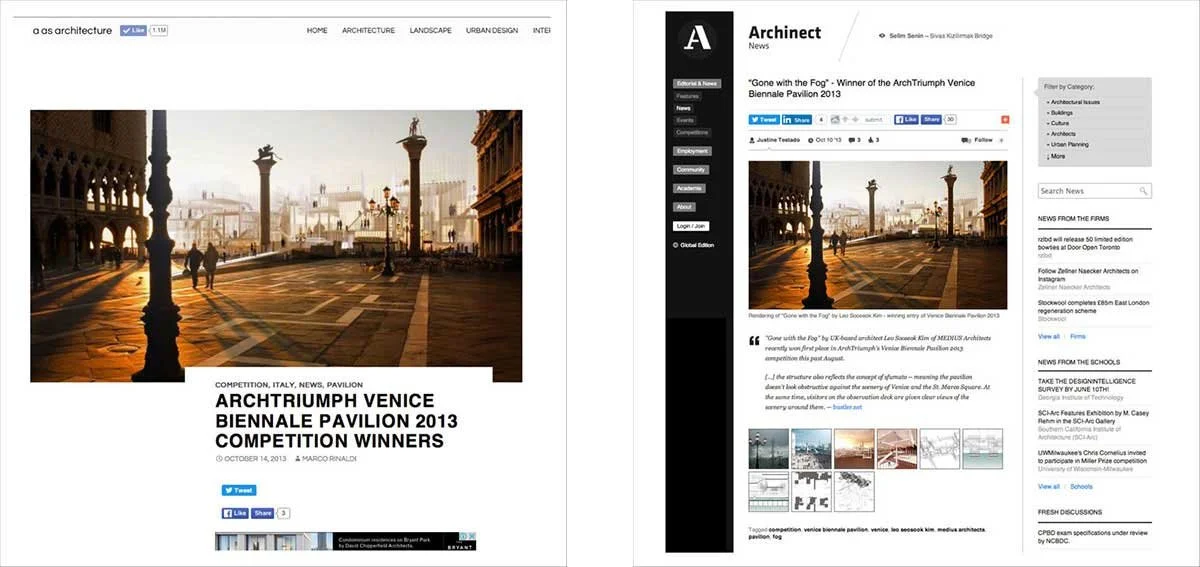
Task: Open a as architecture large Venice hero image
Action: tap(276, 245)
